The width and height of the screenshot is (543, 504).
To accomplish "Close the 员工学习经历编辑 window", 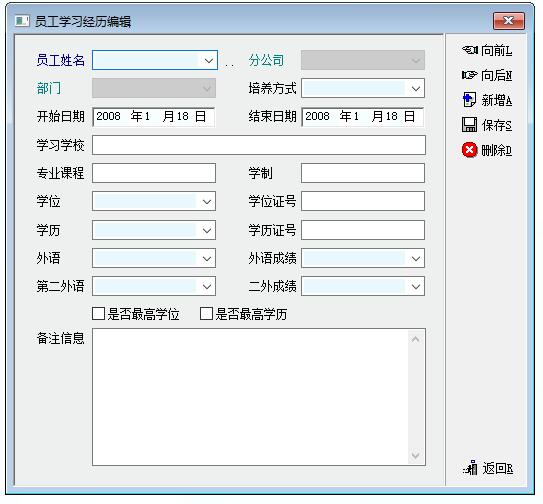I will coord(509,21).
